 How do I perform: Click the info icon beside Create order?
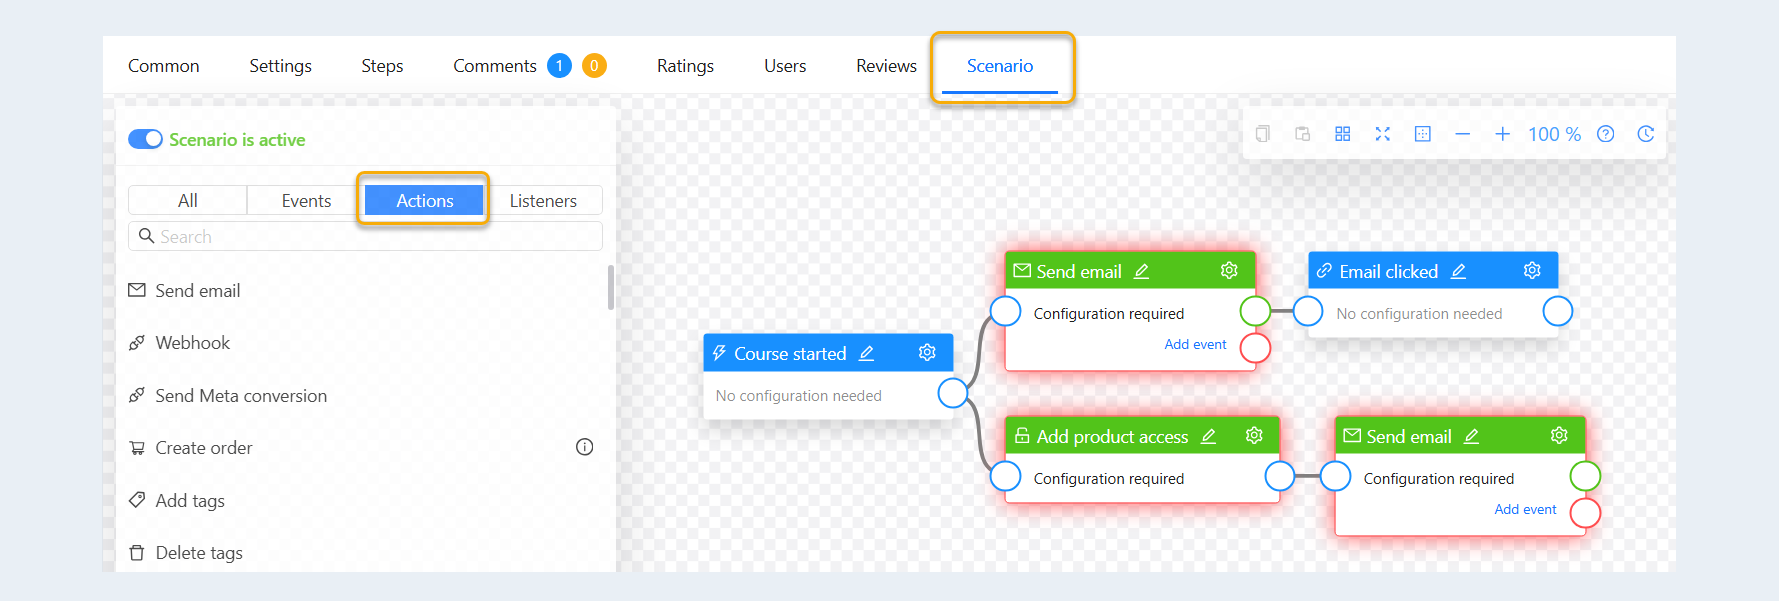click(x=584, y=447)
